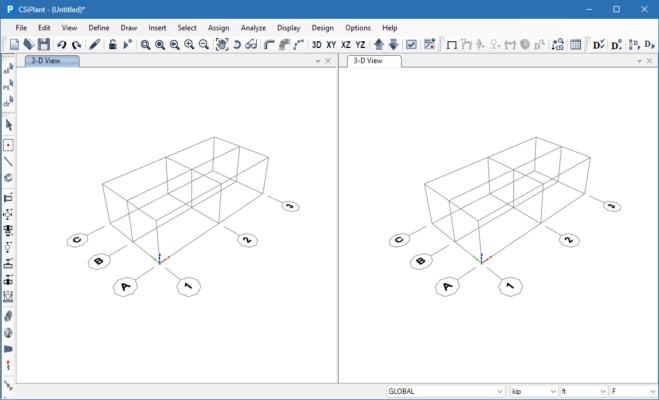
Task: Undo the last action
Action: 62,45
